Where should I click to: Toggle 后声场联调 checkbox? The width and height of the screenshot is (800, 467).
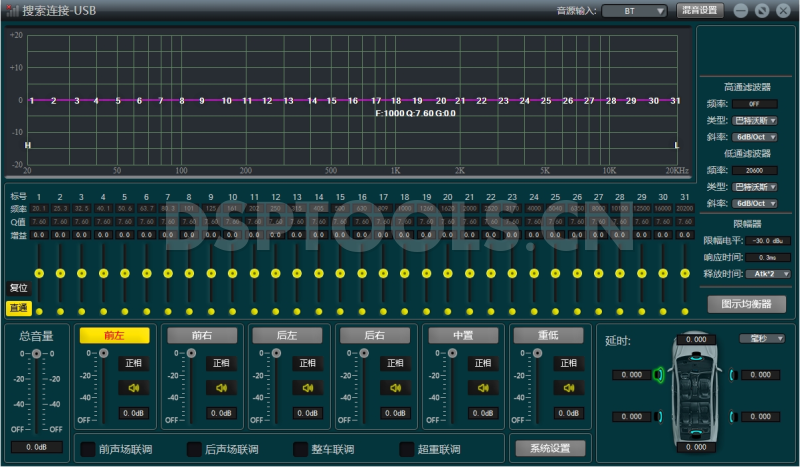coord(194,449)
